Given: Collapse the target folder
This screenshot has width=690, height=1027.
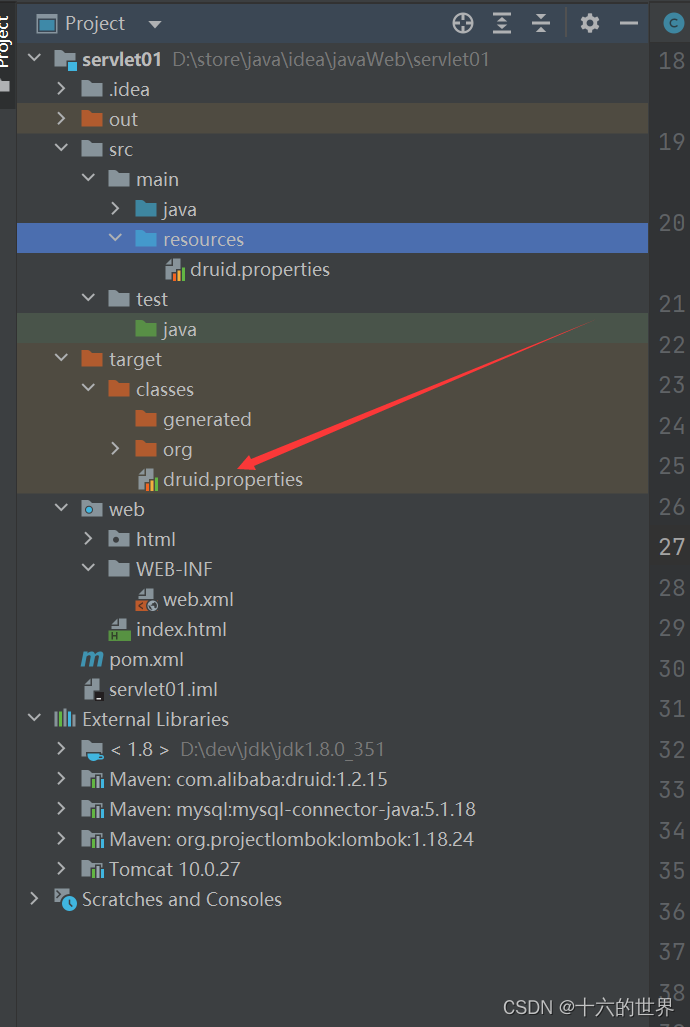Looking at the screenshot, I should pyautogui.click(x=61, y=359).
